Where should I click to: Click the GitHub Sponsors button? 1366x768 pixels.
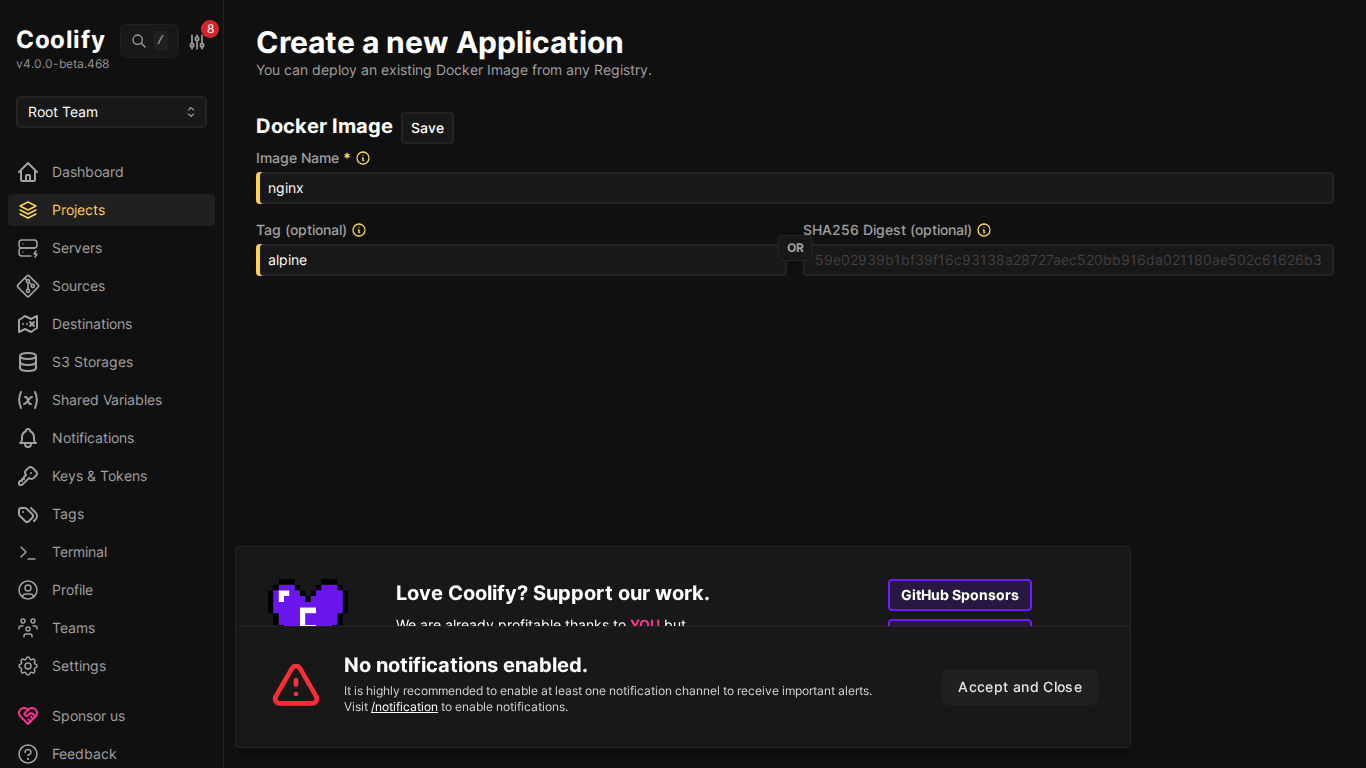coord(959,595)
